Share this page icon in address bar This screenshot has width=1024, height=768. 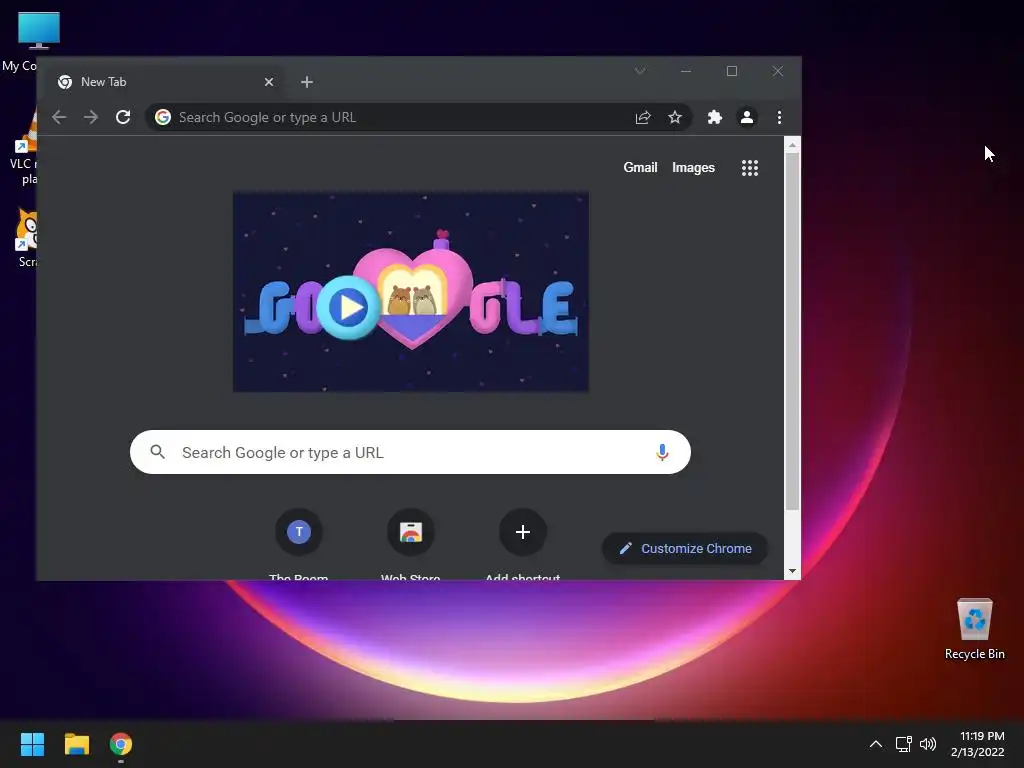[x=643, y=118]
